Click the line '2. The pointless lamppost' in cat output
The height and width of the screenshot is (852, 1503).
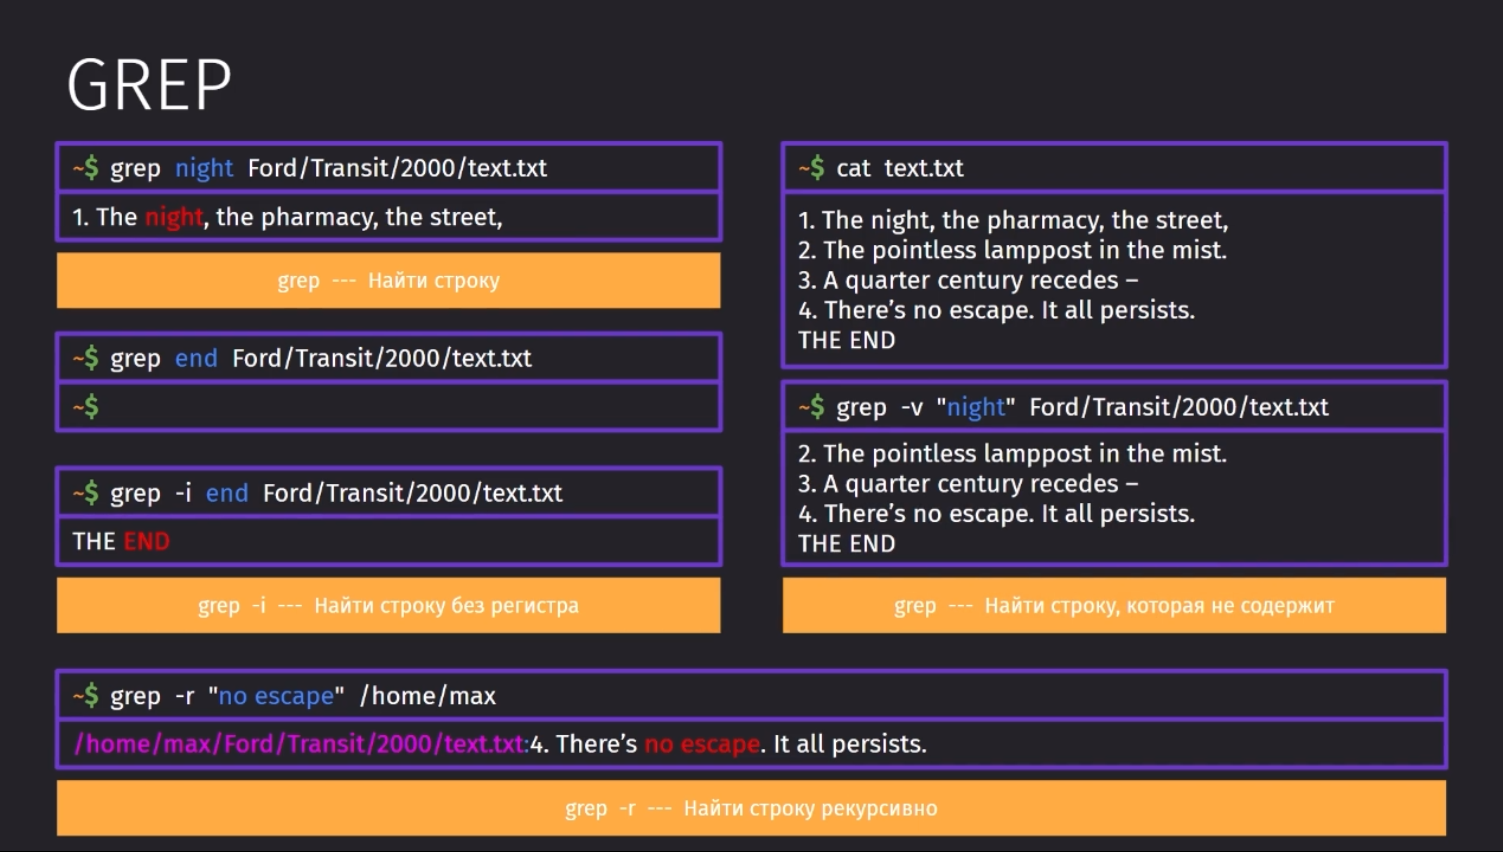click(x=1012, y=250)
